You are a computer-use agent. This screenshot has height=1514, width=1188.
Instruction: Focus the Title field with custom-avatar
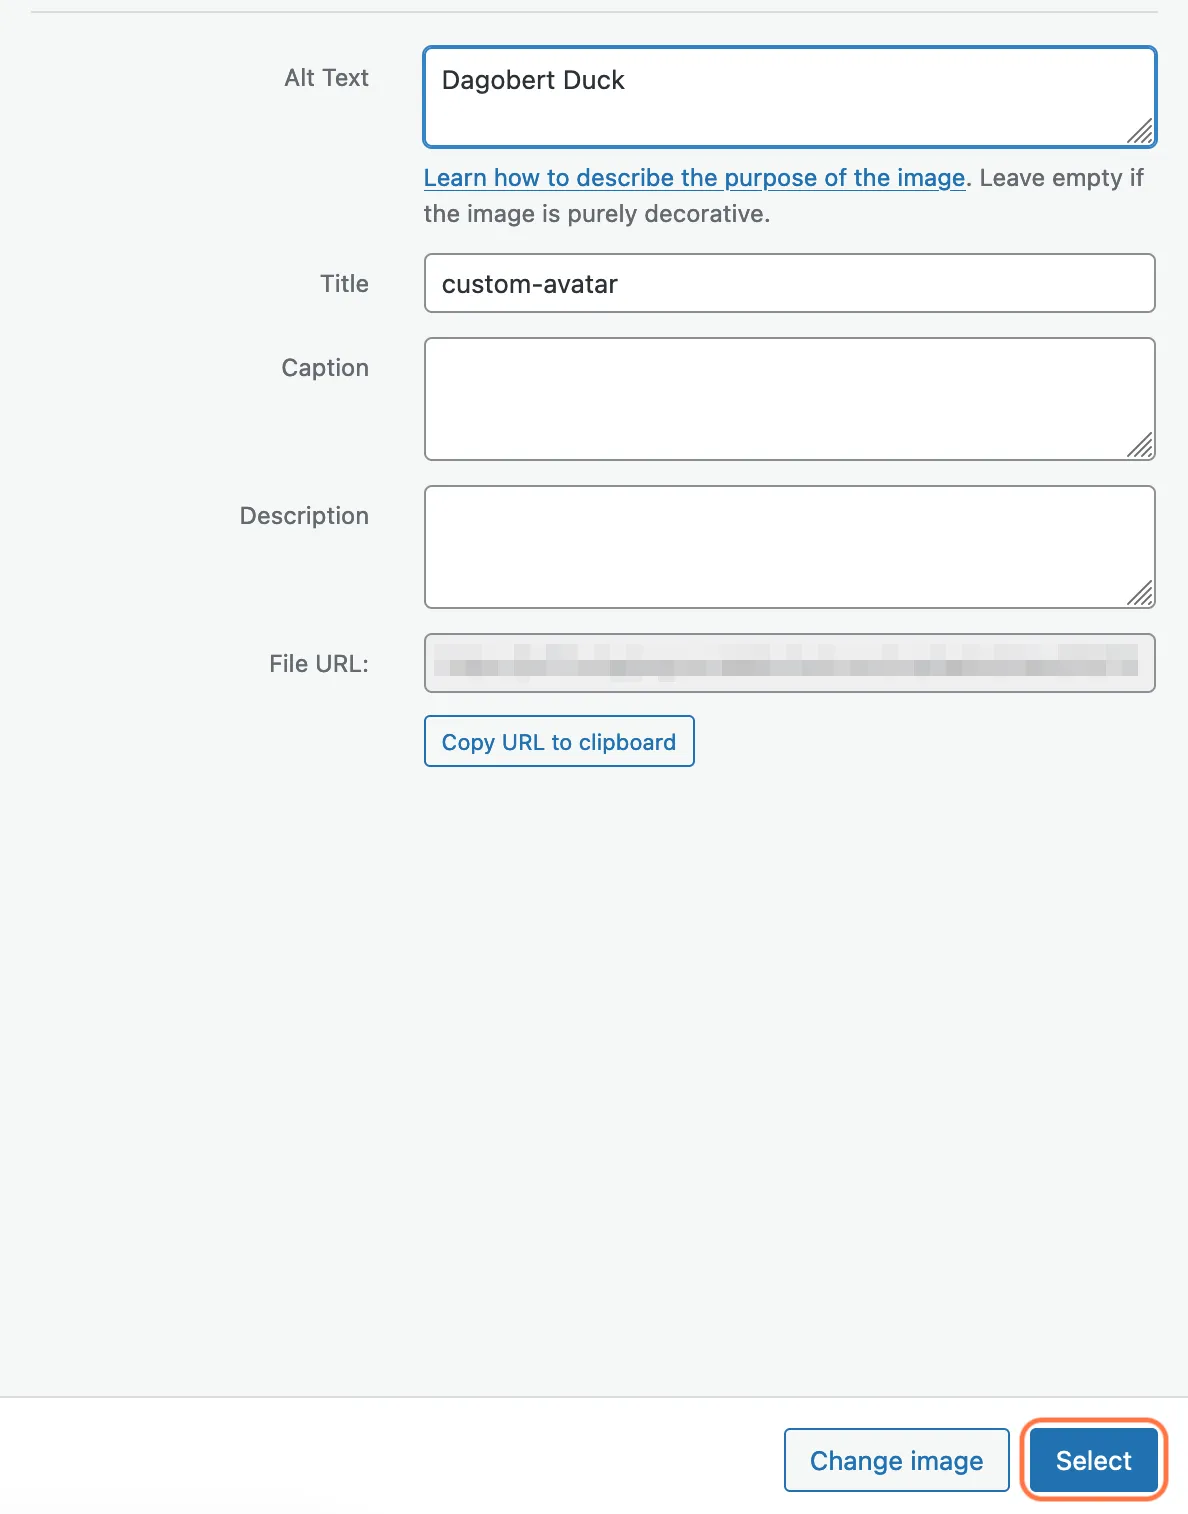[790, 283]
